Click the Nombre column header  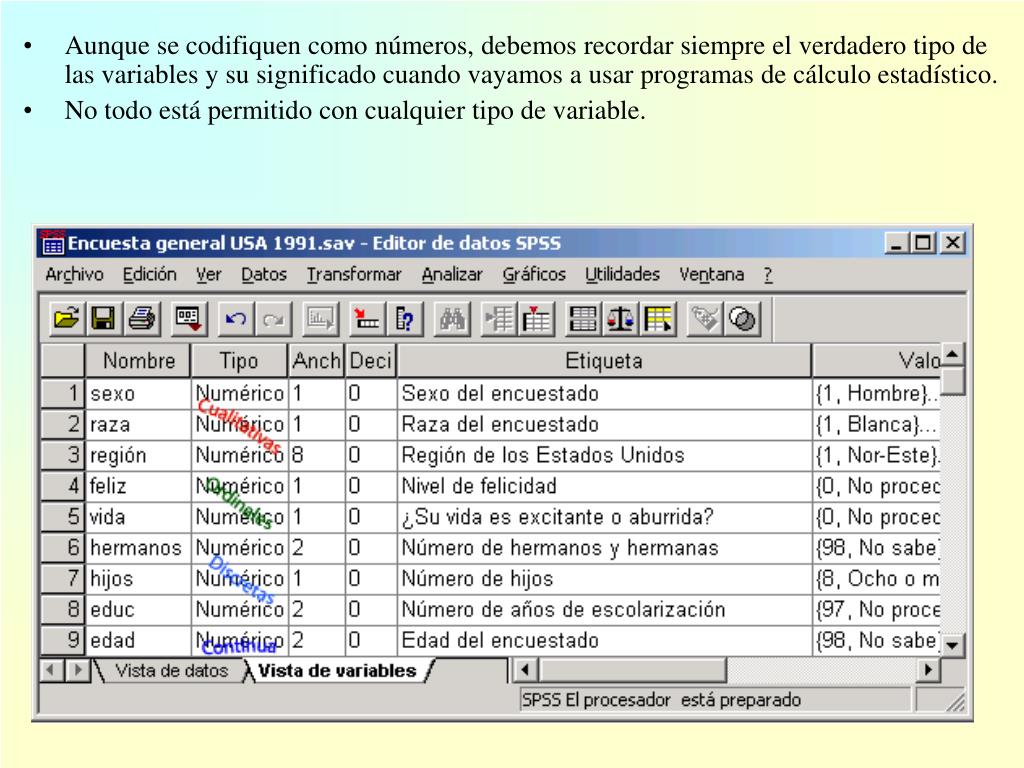pos(138,360)
